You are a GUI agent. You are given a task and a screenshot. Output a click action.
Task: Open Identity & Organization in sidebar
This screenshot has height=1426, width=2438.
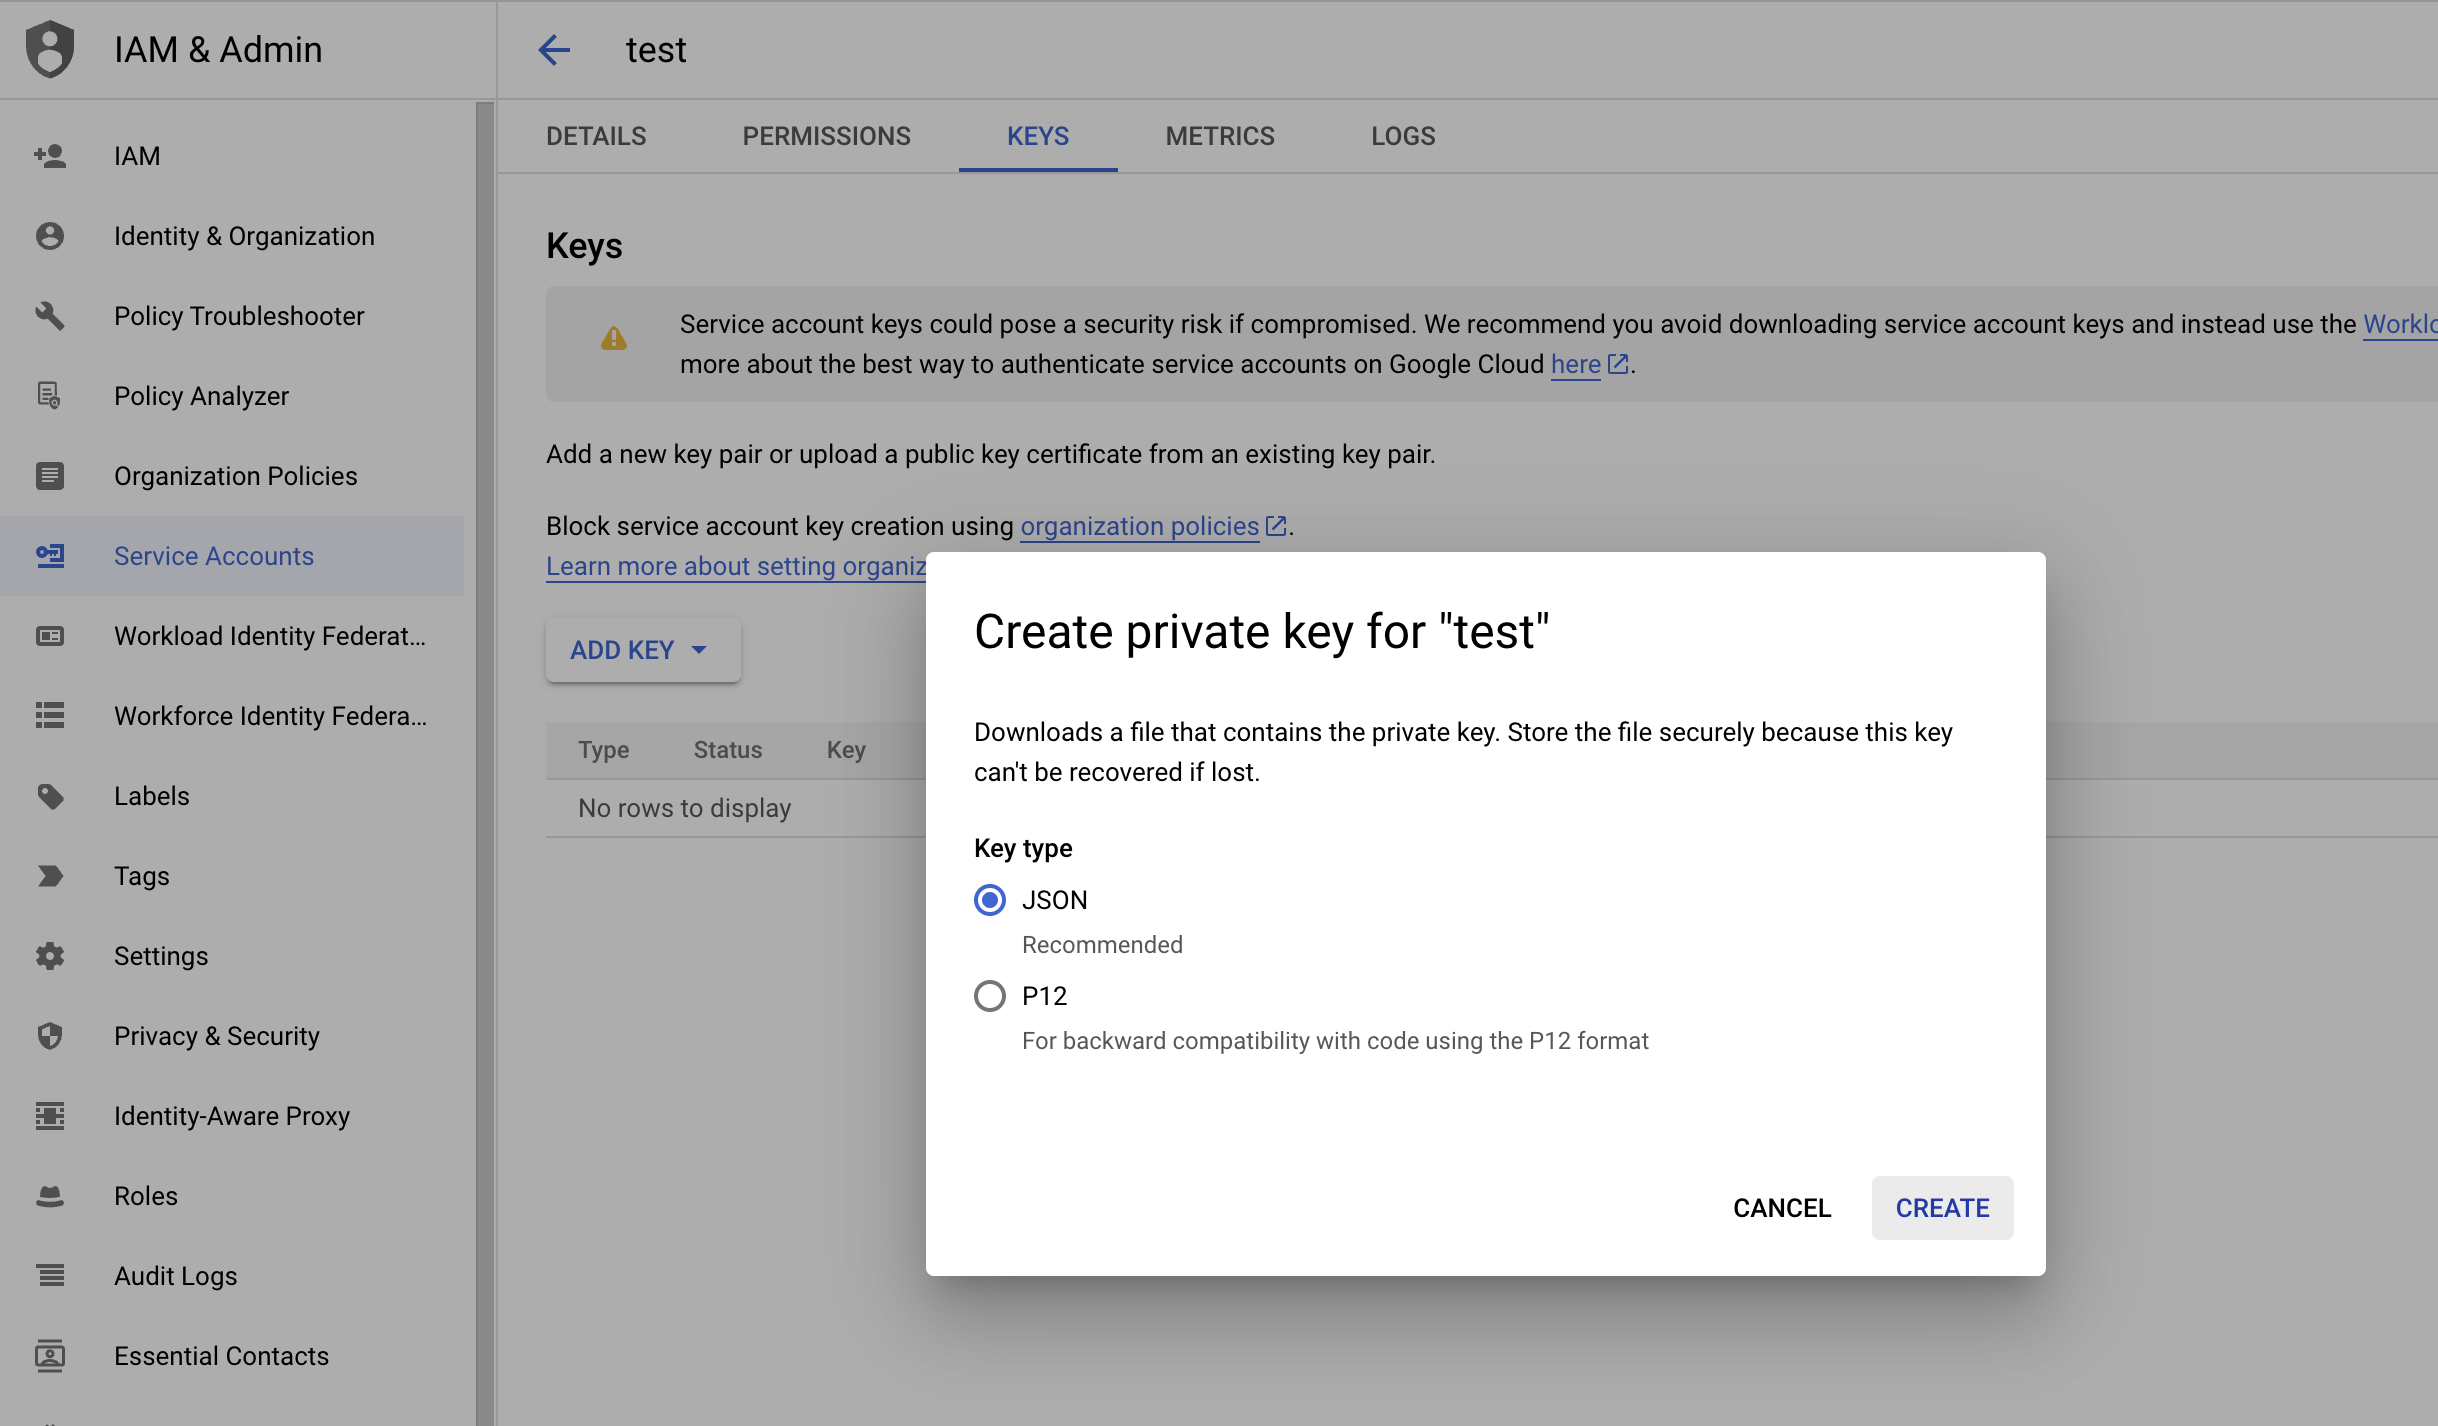click(x=232, y=236)
